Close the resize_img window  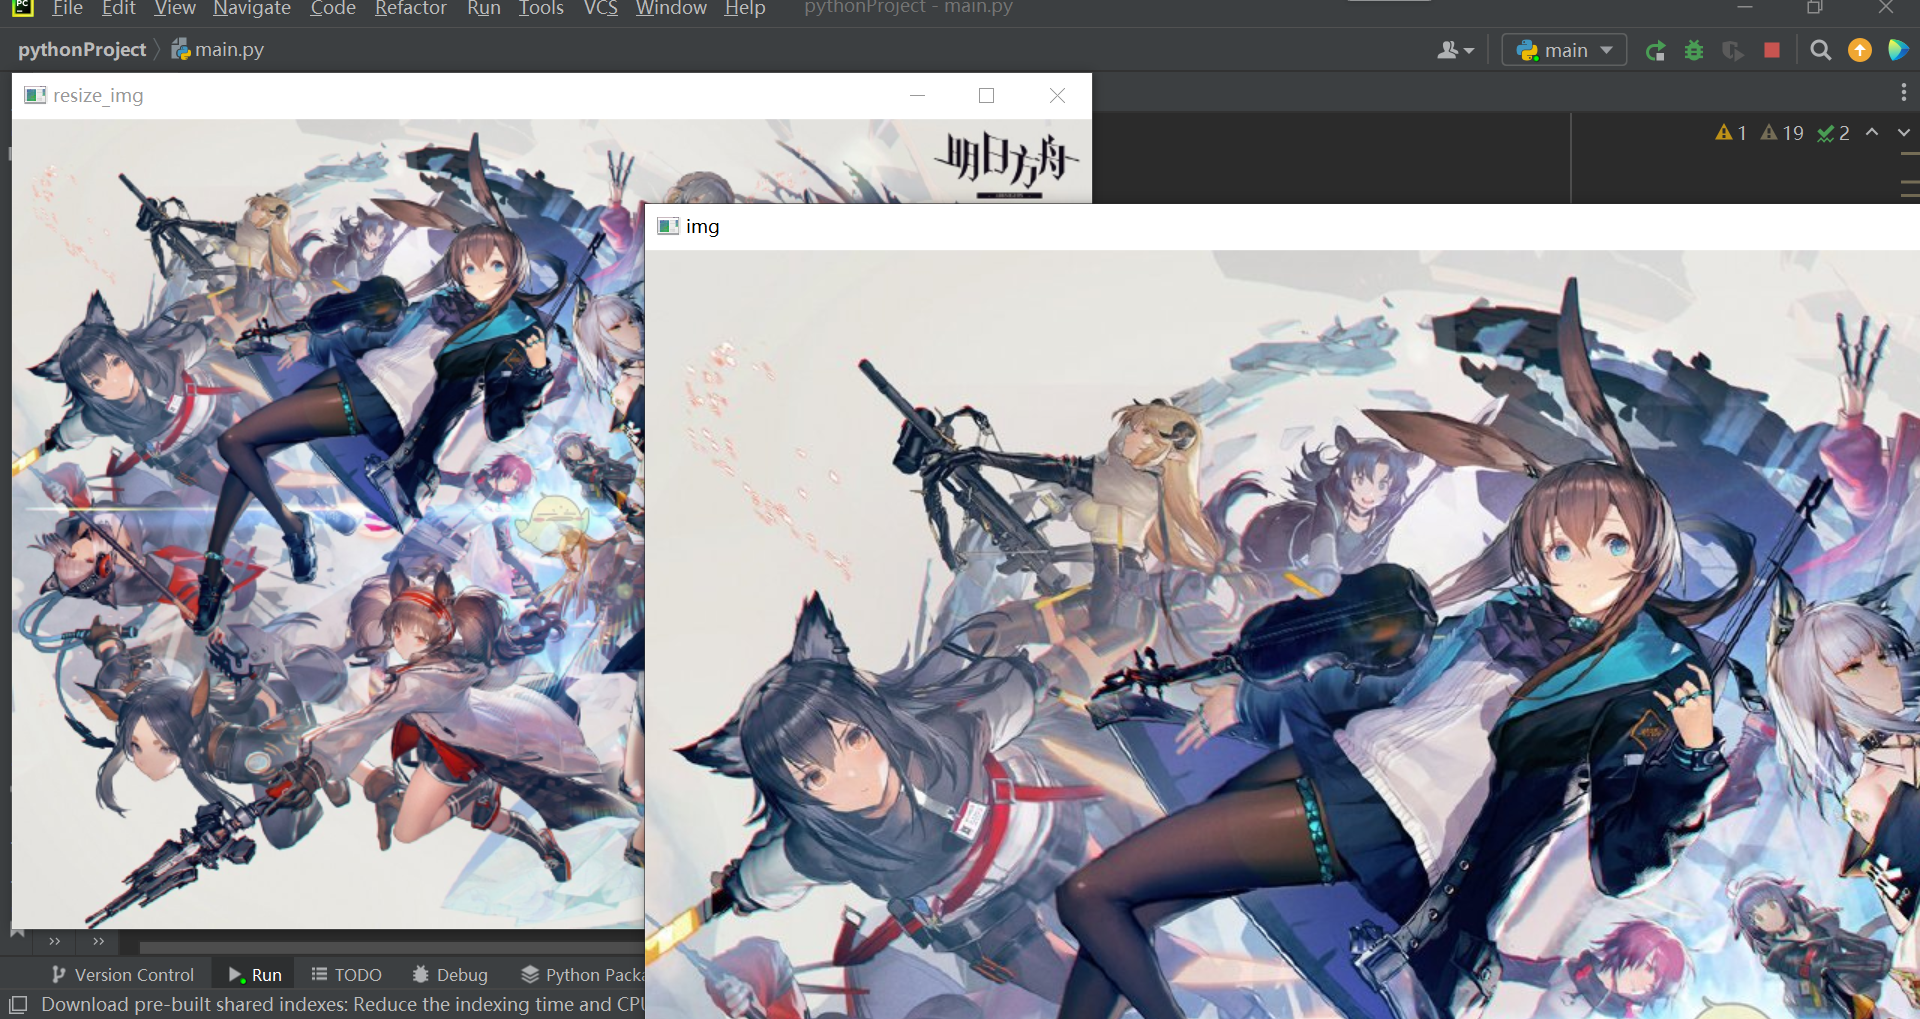(1057, 95)
